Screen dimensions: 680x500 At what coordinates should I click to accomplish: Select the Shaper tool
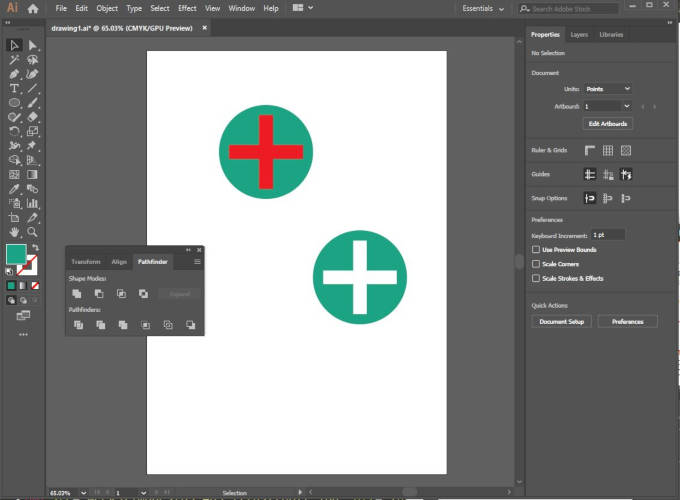pos(14,117)
